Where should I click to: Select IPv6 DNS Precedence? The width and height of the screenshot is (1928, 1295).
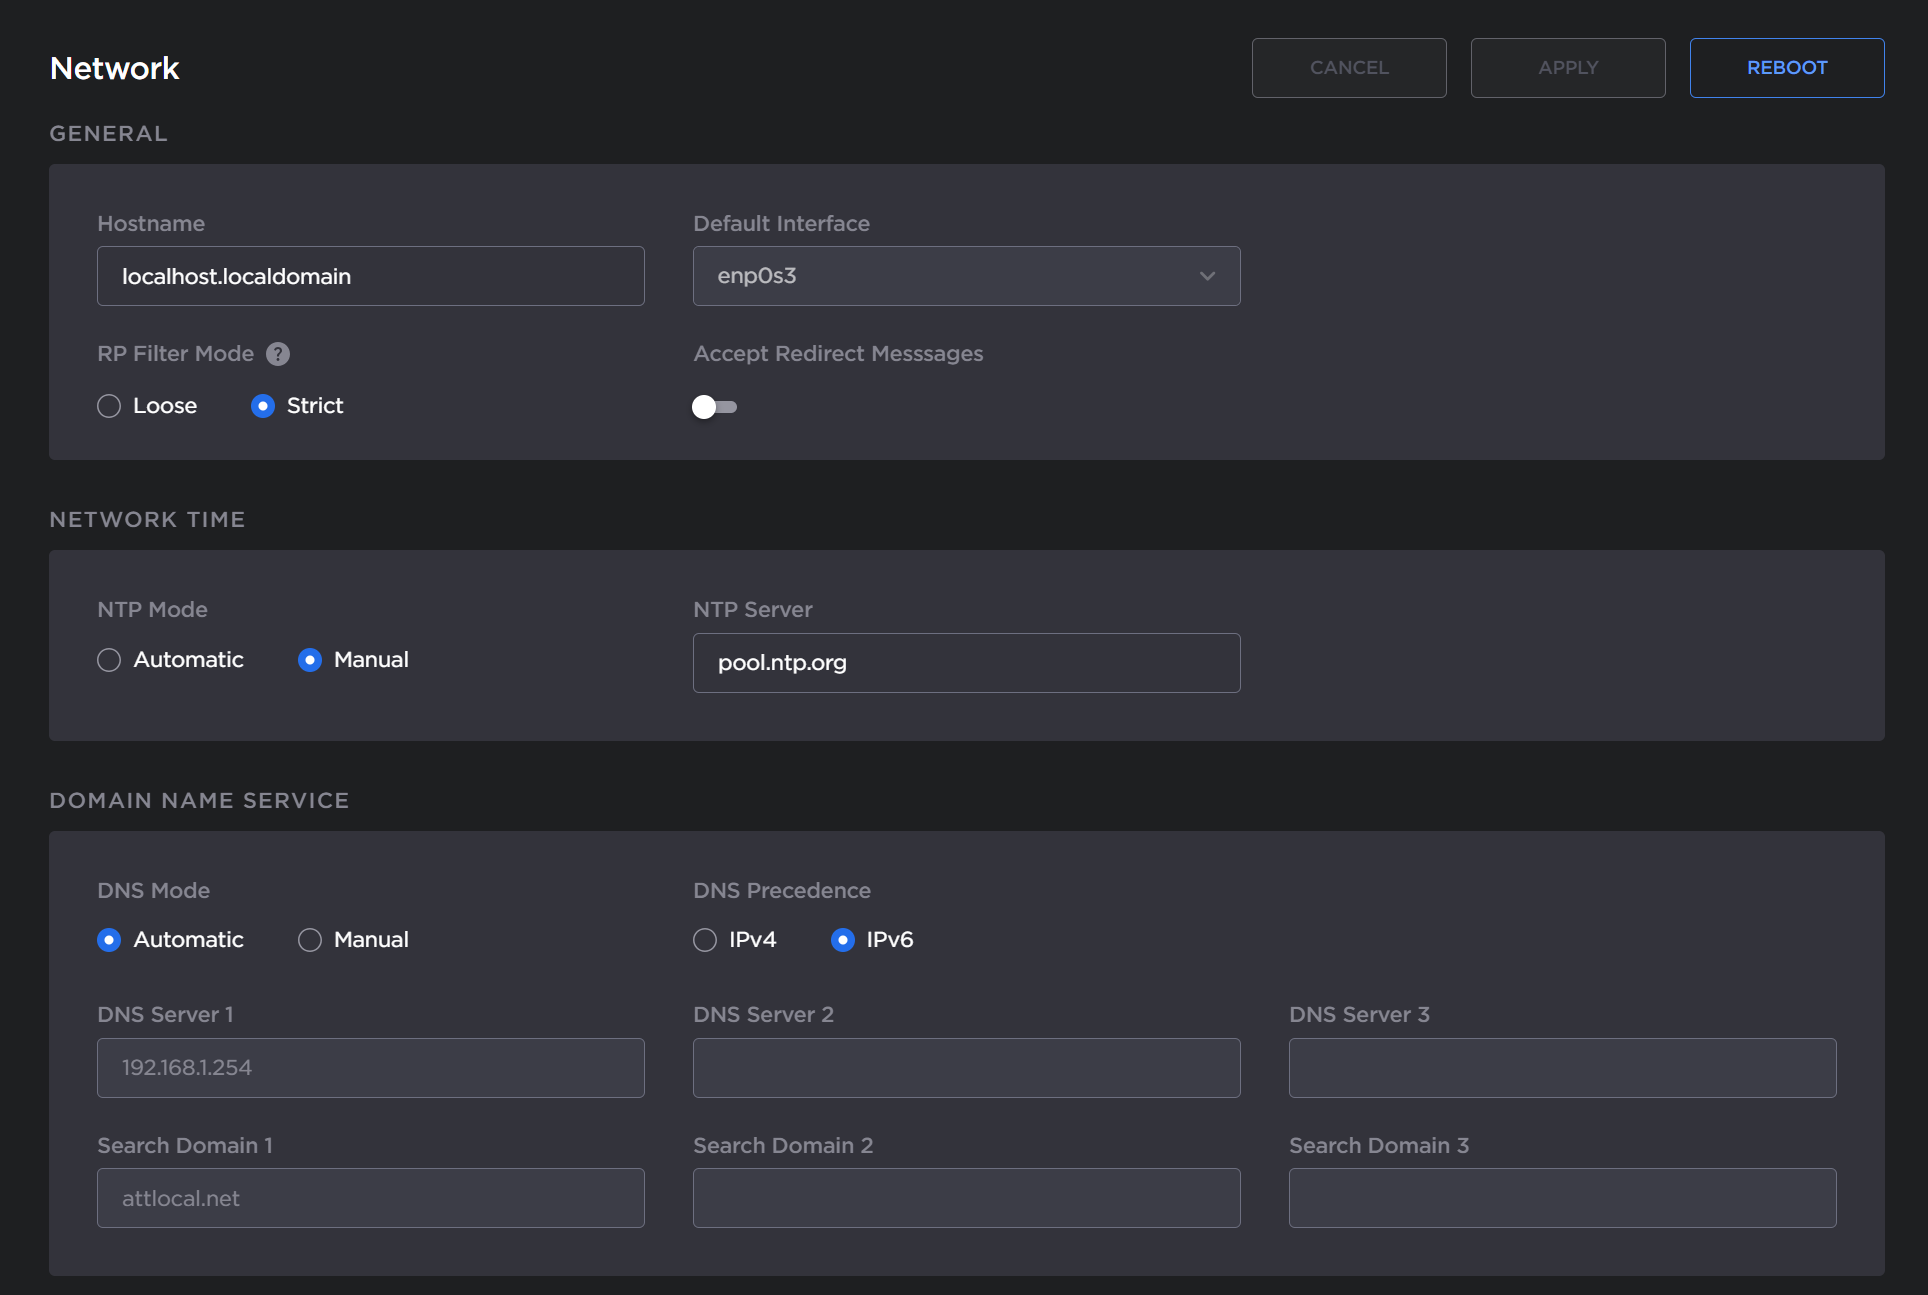click(x=843, y=940)
